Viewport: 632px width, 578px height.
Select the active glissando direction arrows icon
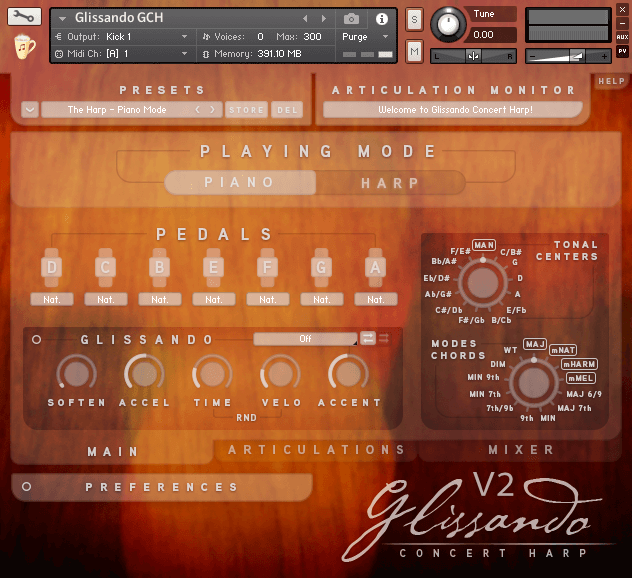coord(368,338)
